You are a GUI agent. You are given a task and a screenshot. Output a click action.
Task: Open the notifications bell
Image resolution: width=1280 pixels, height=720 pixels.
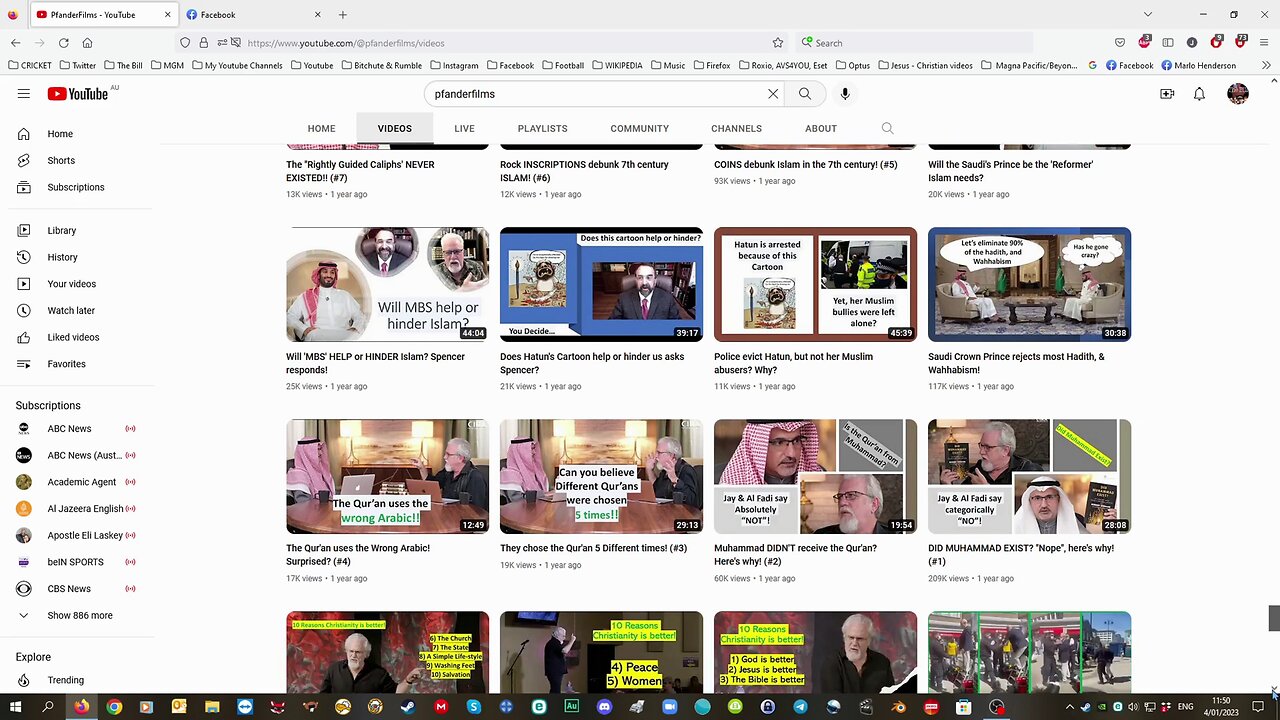tap(1199, 94)
